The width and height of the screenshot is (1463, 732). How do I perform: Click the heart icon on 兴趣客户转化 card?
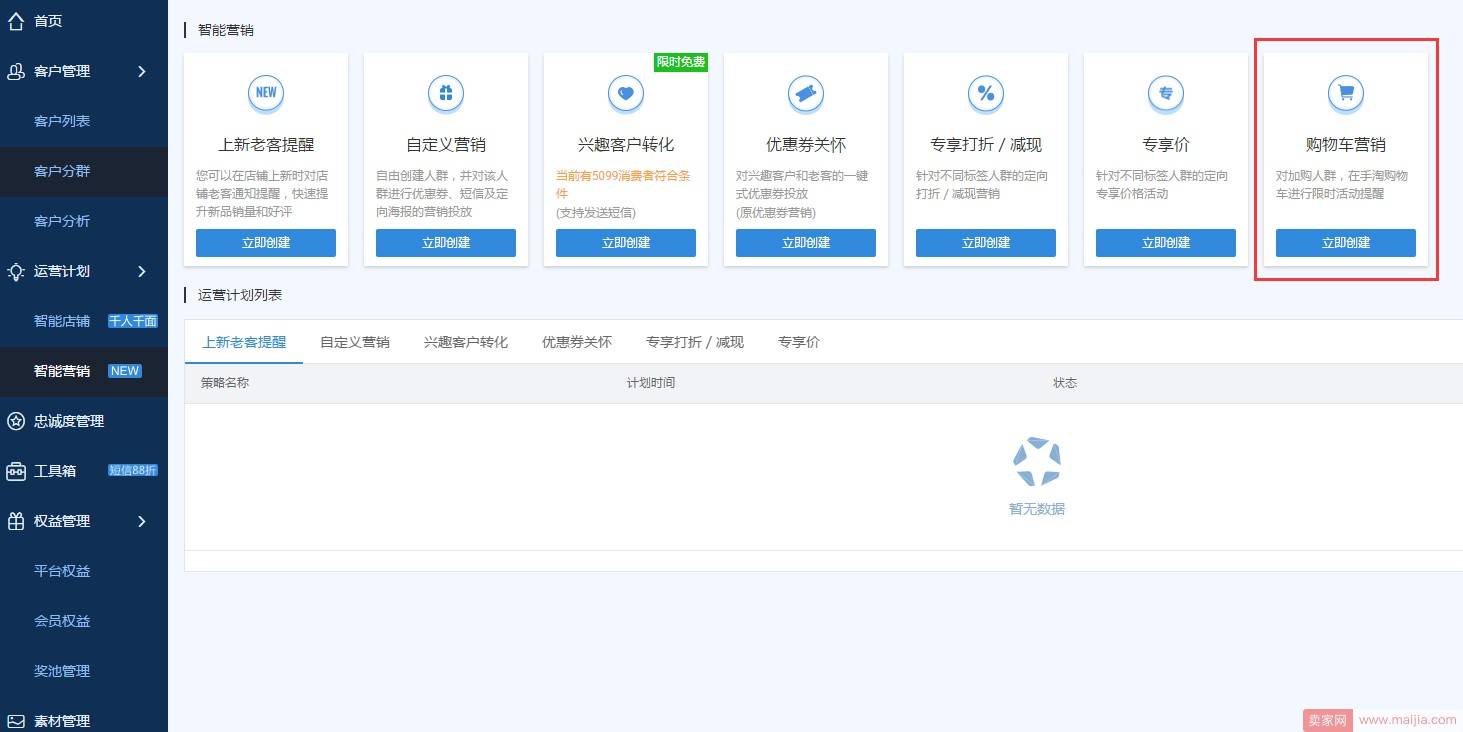(626, 93)
